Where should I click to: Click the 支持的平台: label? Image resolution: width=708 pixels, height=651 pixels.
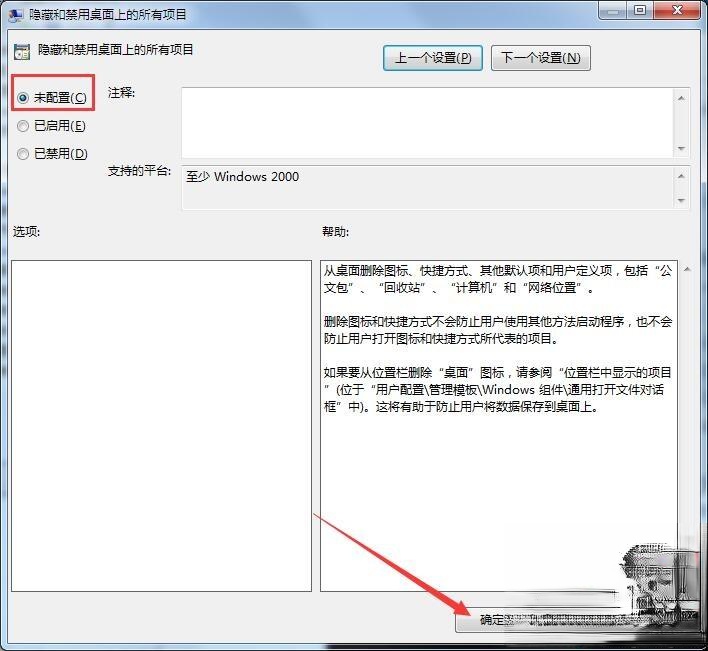140,171
